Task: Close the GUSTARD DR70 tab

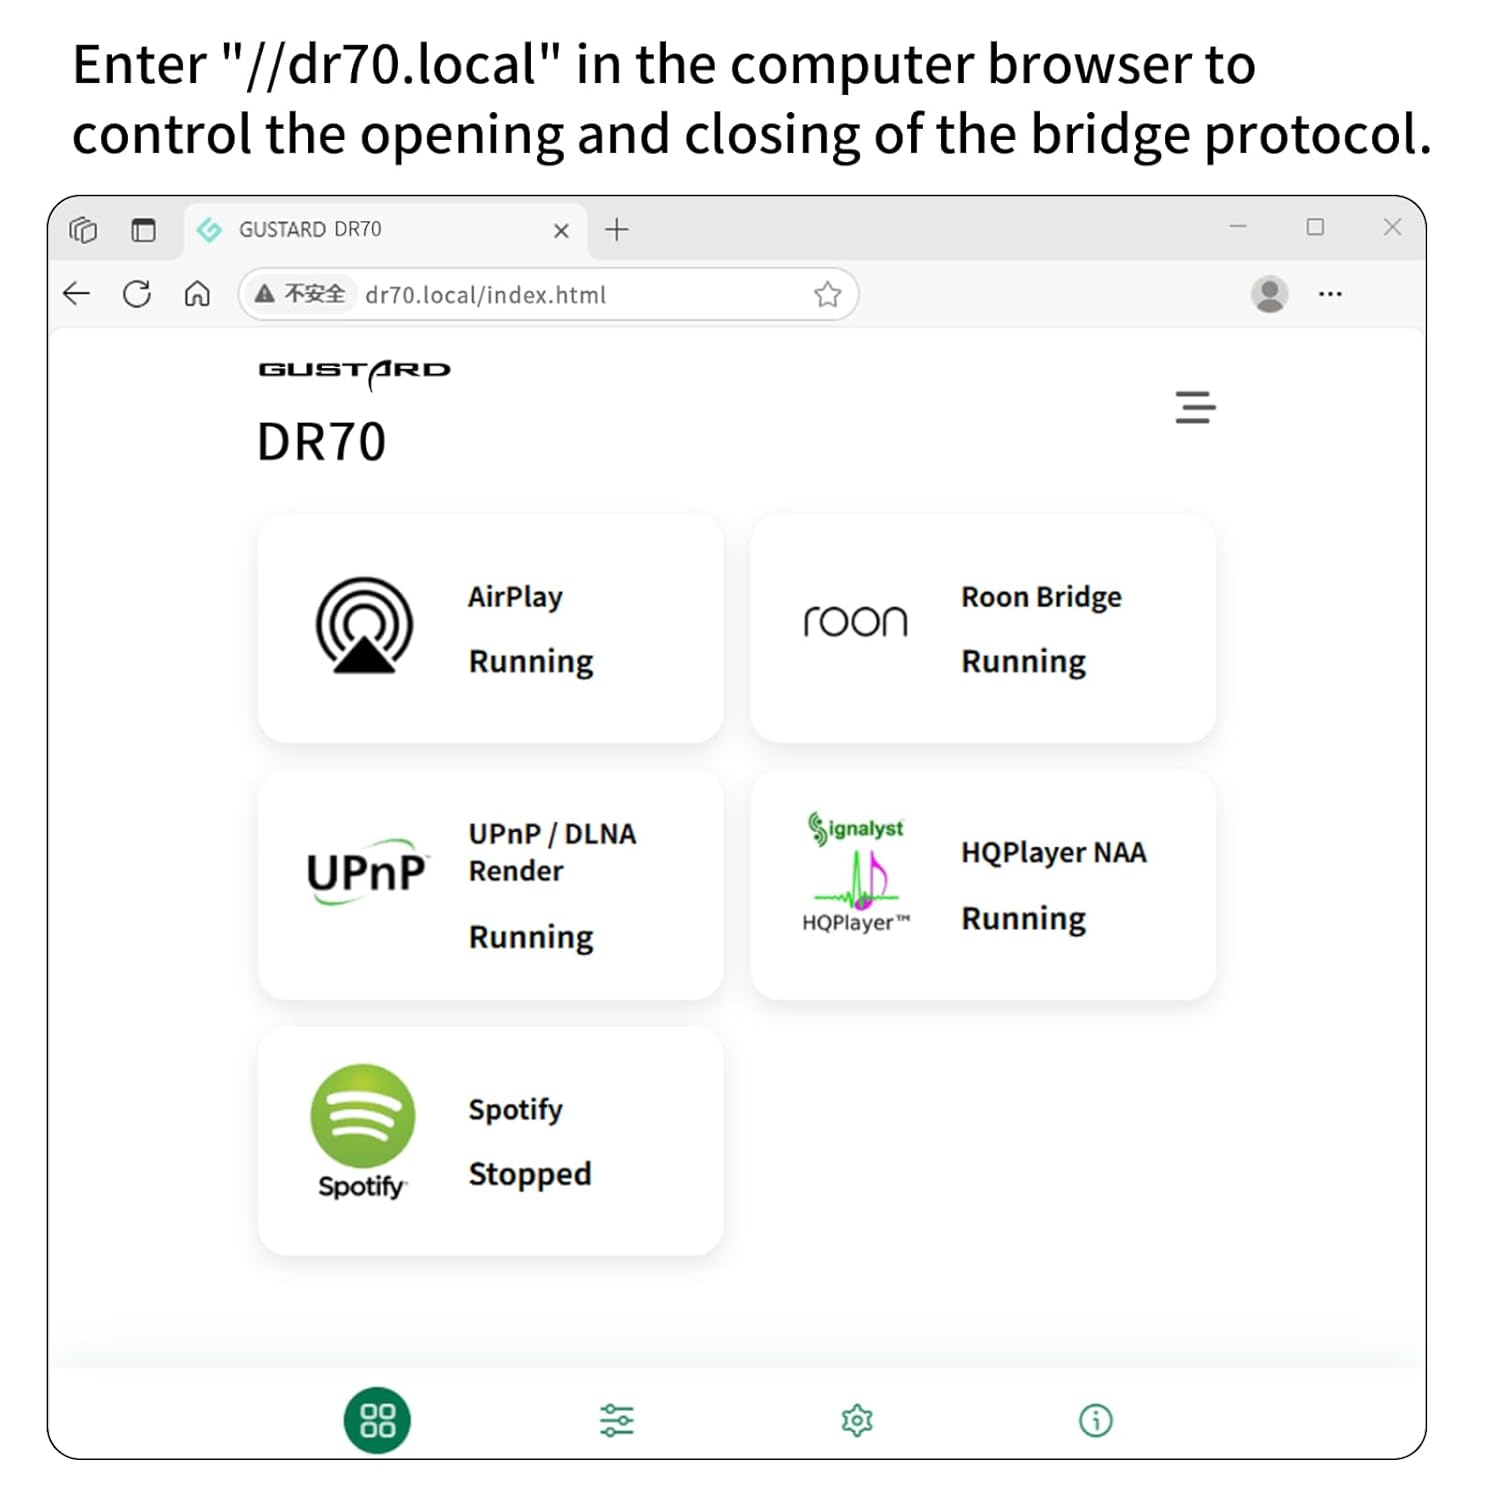Action: pos(561,231)
